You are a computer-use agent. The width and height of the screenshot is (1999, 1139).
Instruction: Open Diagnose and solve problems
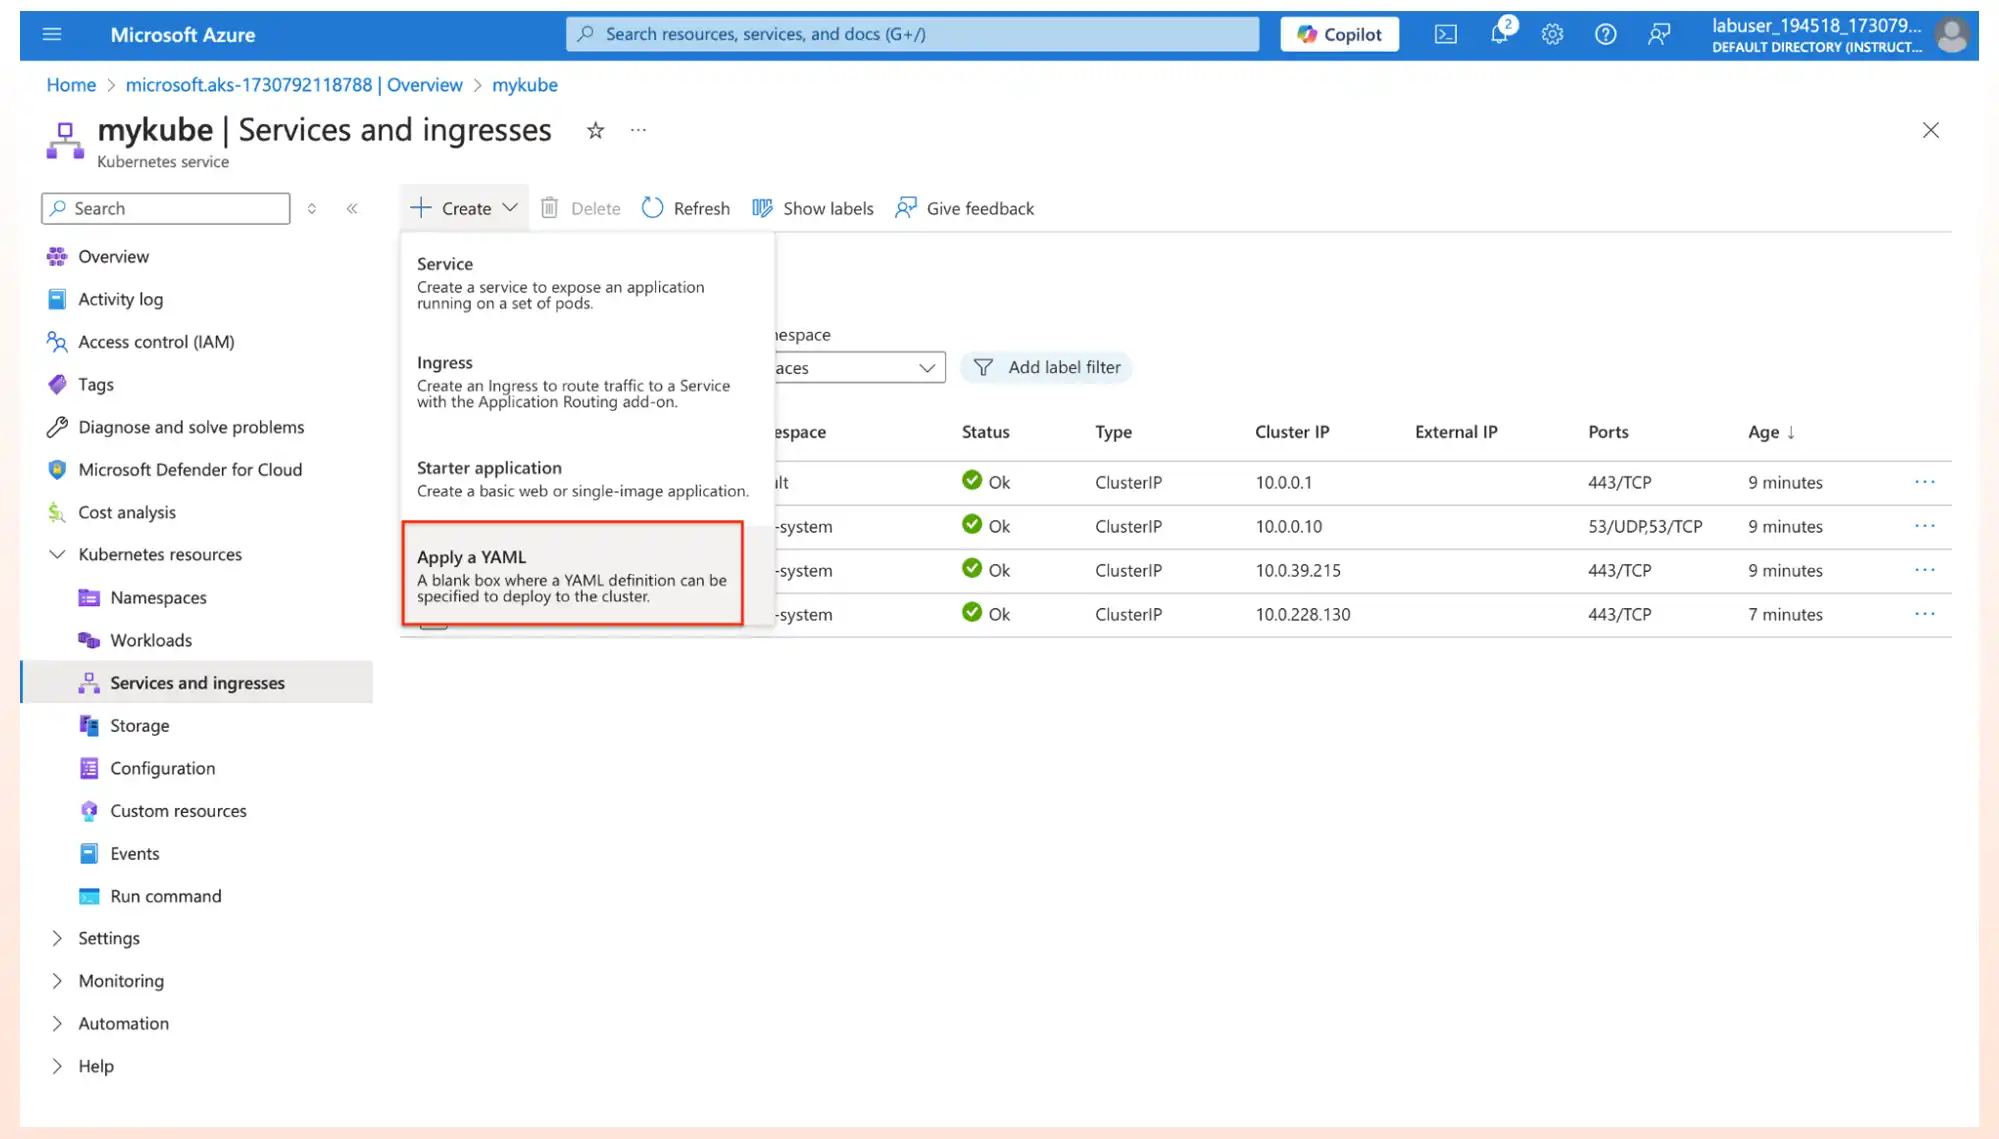click(191, 427)
